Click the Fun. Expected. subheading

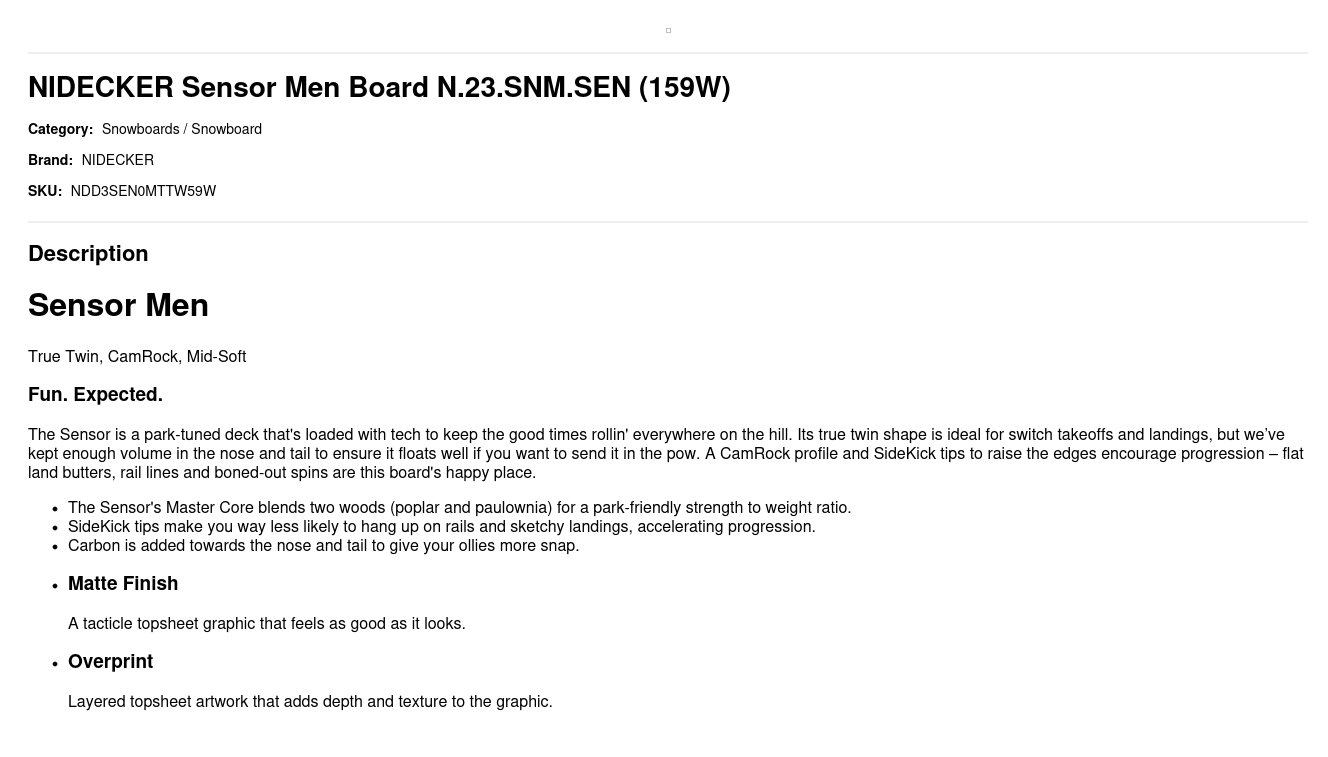95,395
